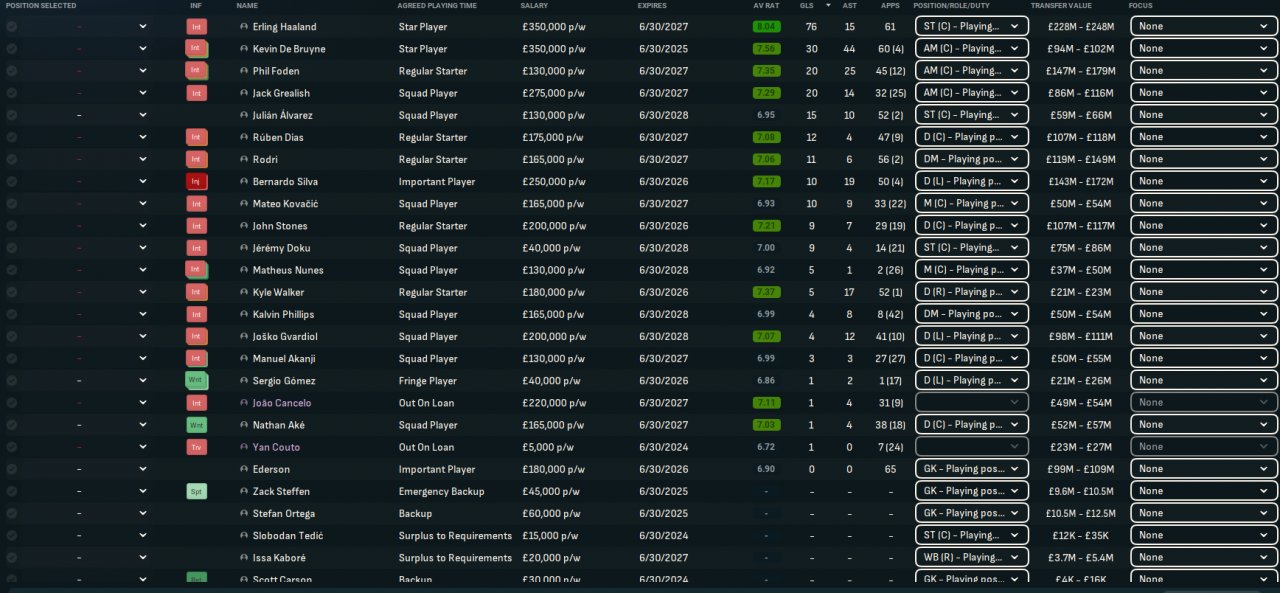Click the profile icon beside Jack Grealish
This screenshot has width=1280, height=593.
pos(244,93)
